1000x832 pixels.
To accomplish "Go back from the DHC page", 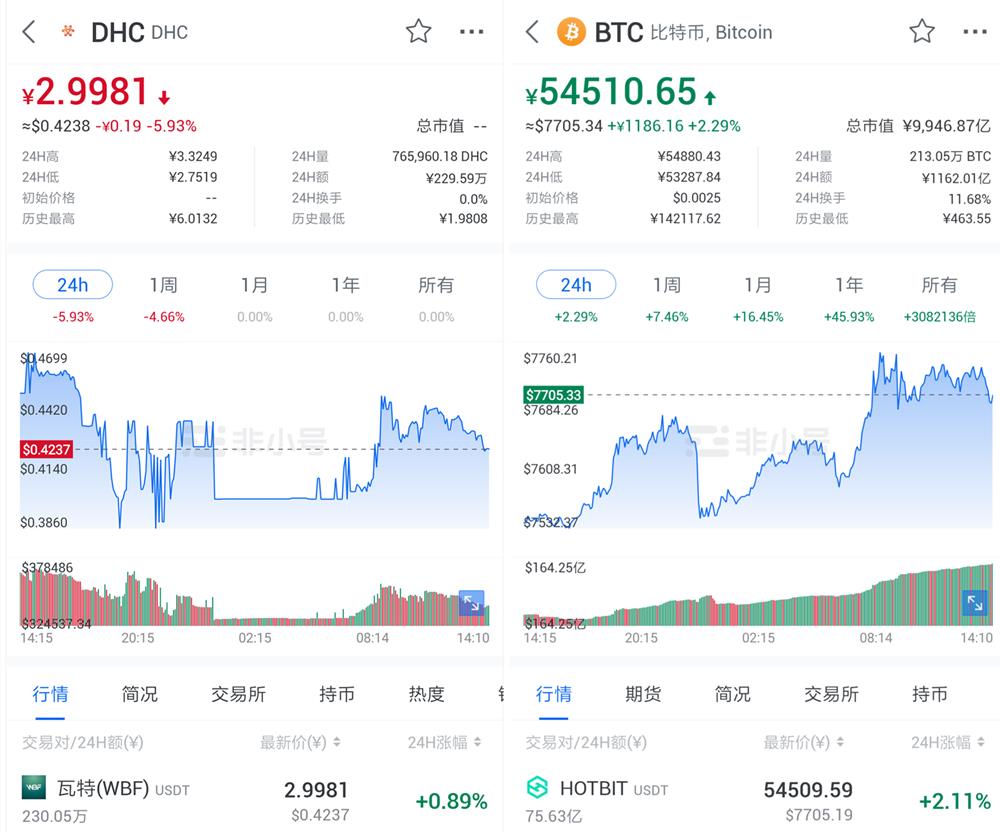I will (x=29, y=31).
